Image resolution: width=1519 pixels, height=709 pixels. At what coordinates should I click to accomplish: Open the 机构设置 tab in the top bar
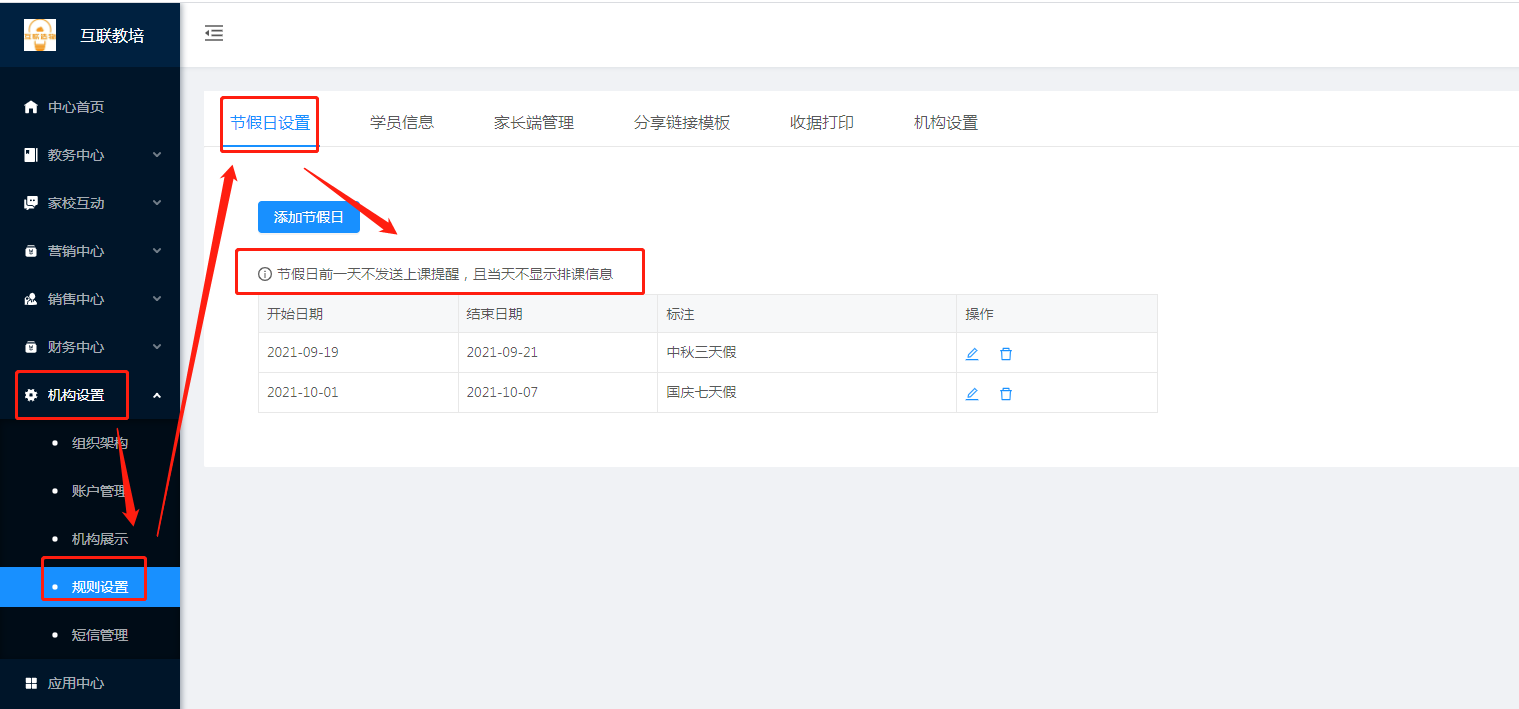pos(946,123)
